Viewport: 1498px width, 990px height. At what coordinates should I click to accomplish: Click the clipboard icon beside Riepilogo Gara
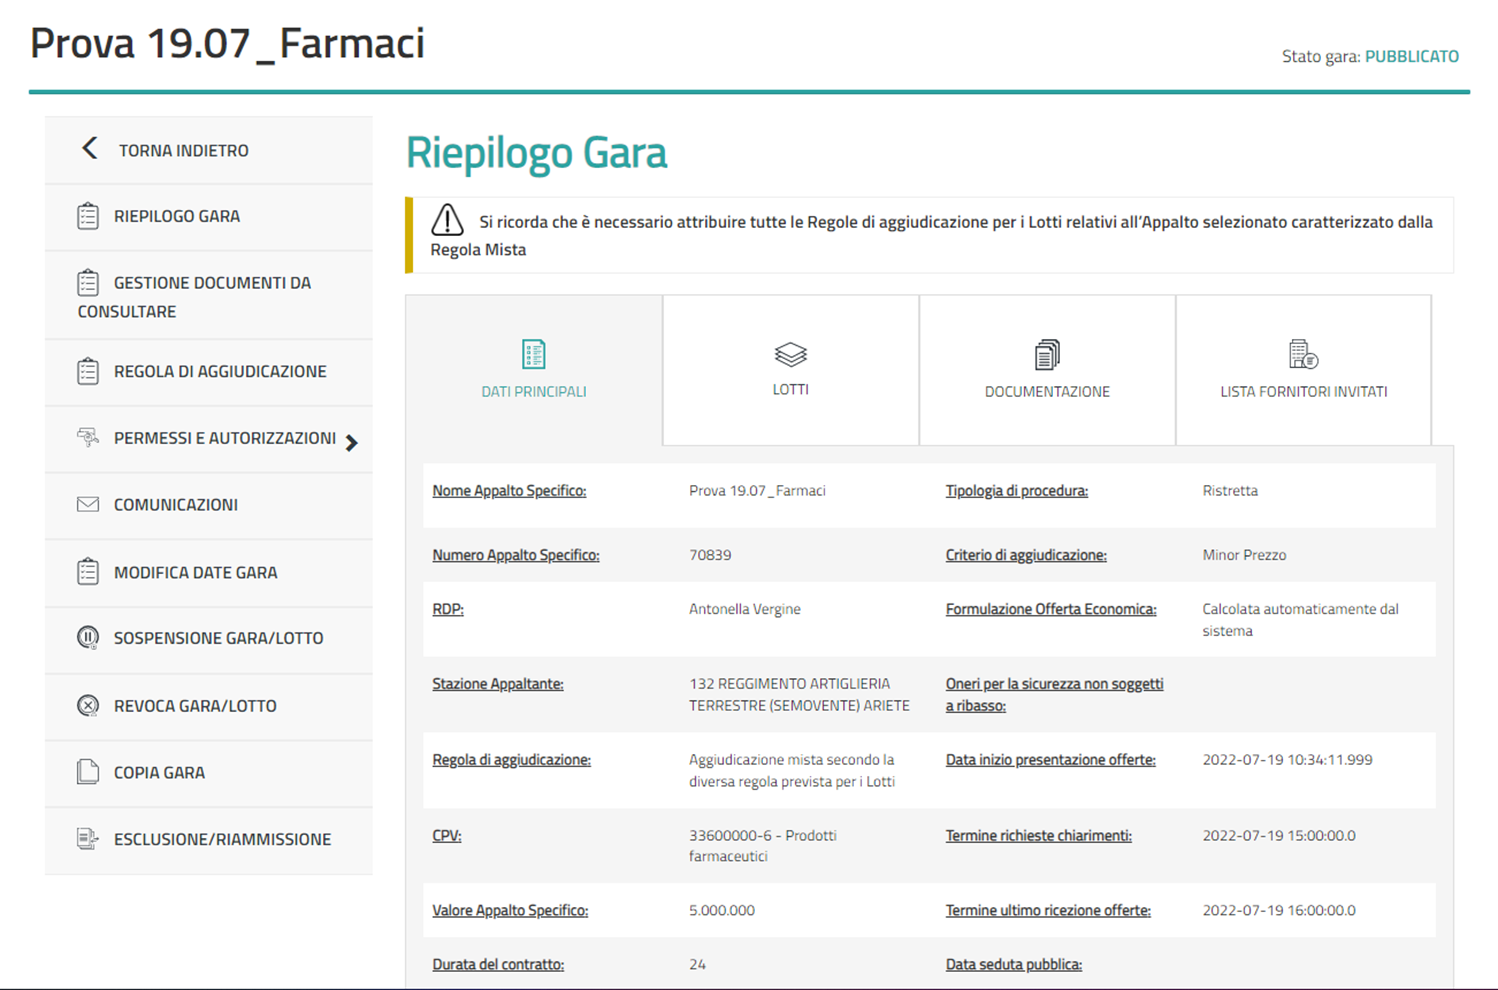pyautogui.click(x=88, y=216)
